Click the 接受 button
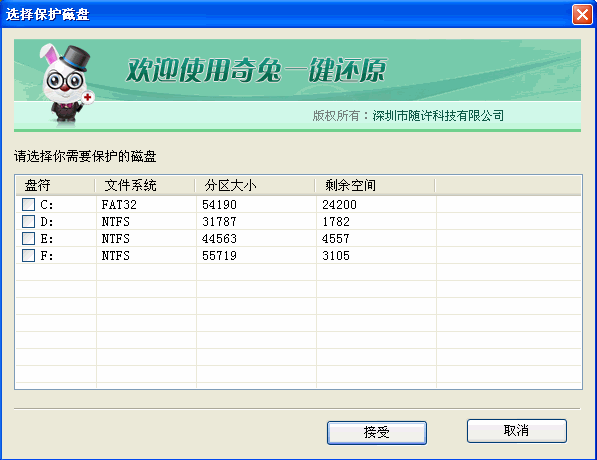This screenshot has width=597, height=460. 377,432
